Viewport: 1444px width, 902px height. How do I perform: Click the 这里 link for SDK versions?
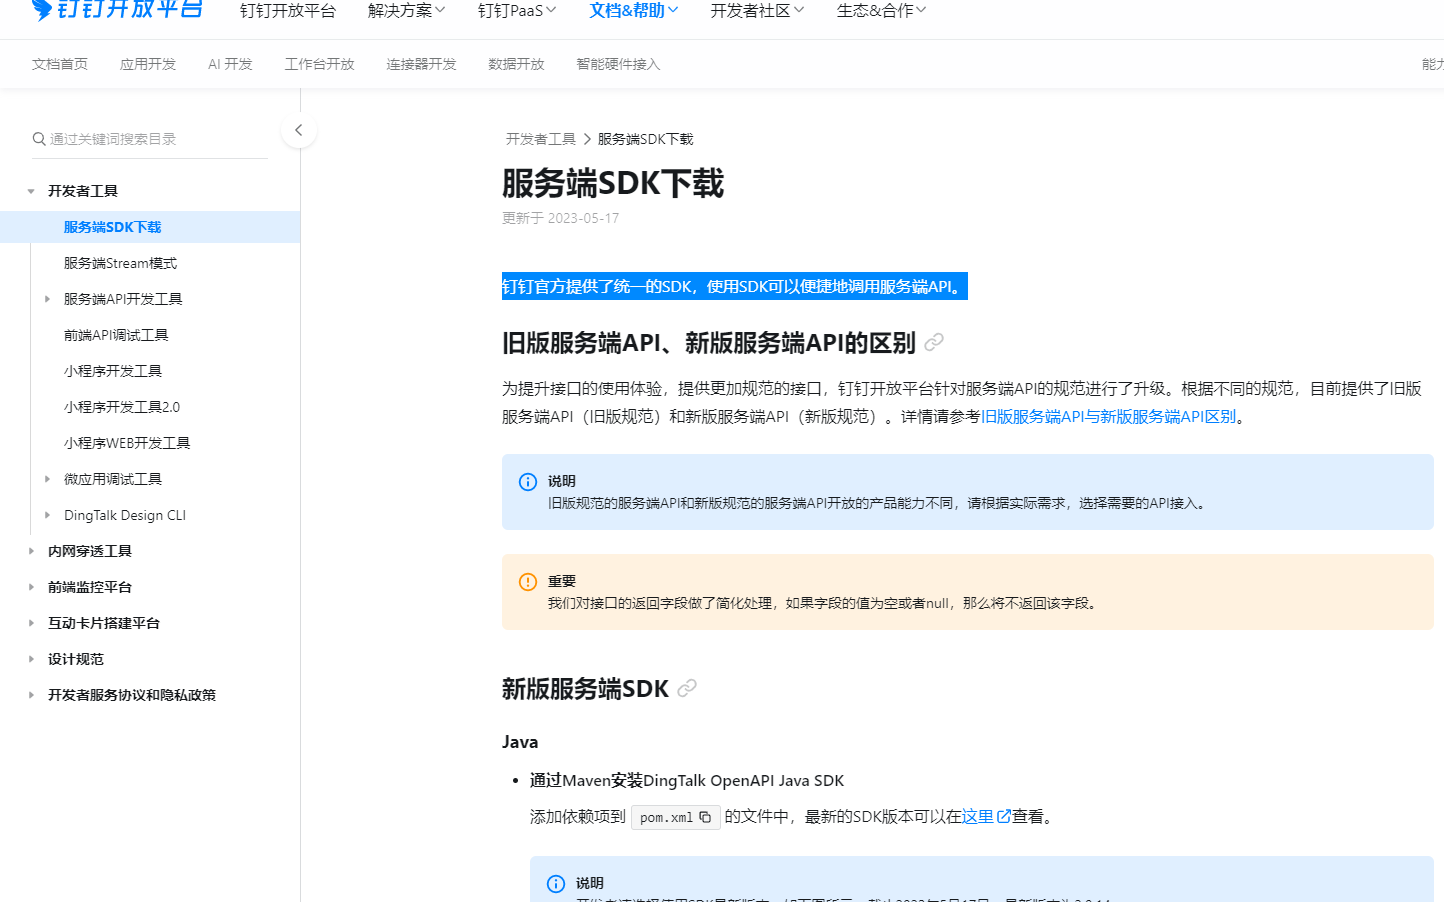978,817
